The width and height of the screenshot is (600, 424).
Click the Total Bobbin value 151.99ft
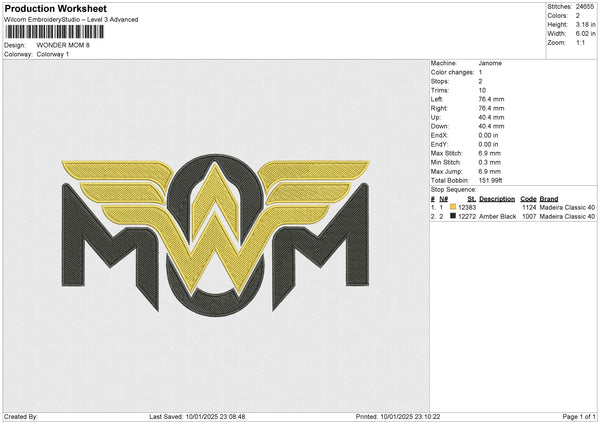point(490,180)
